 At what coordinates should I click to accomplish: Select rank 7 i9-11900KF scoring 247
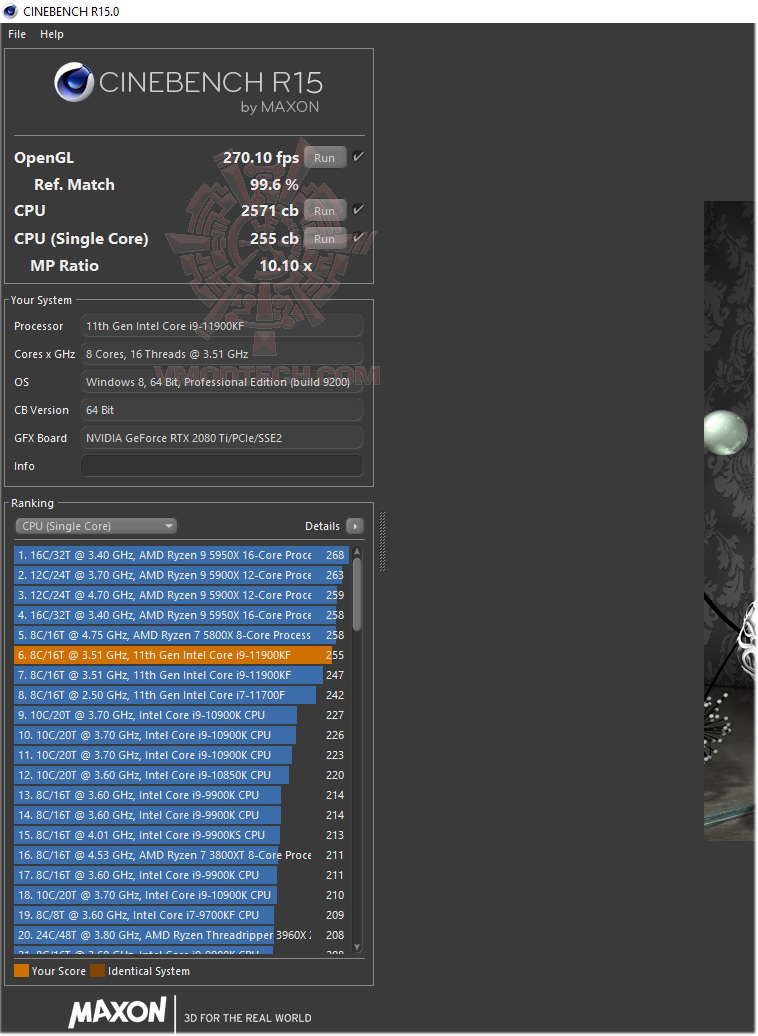pyautogui.click(x=182, y=675)
